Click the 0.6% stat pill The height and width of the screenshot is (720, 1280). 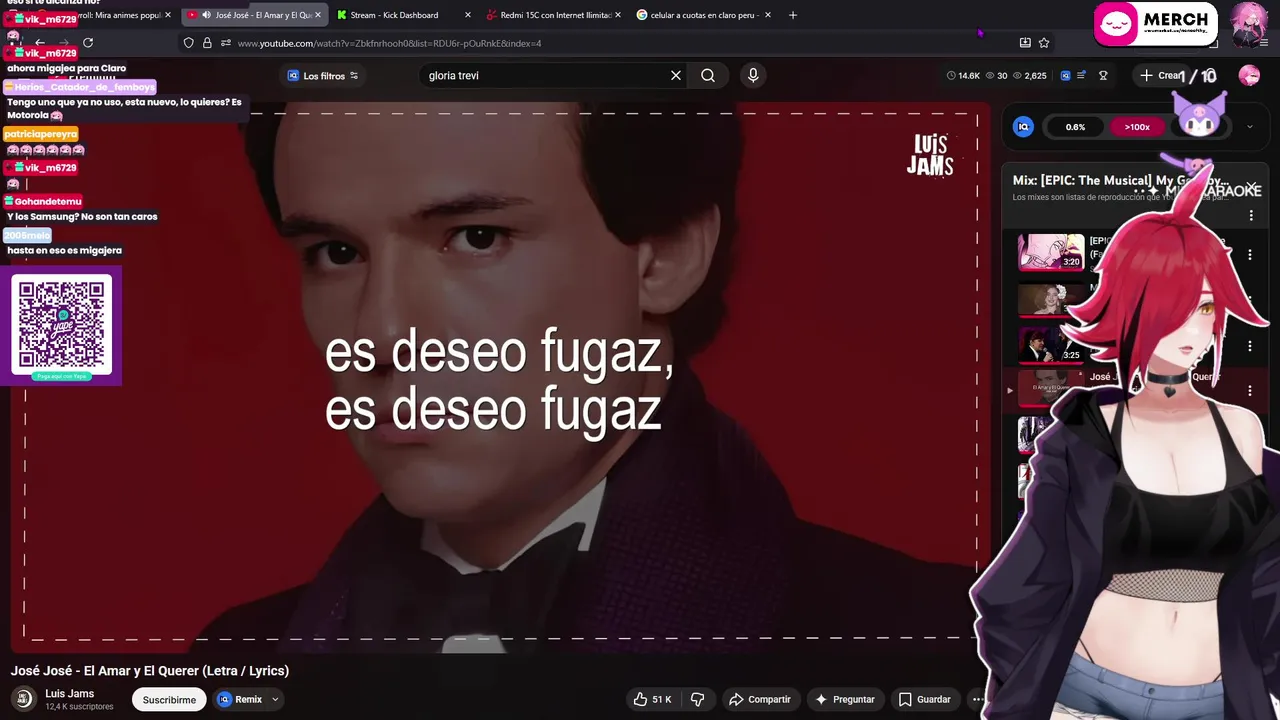click(x=1075, y=127)
